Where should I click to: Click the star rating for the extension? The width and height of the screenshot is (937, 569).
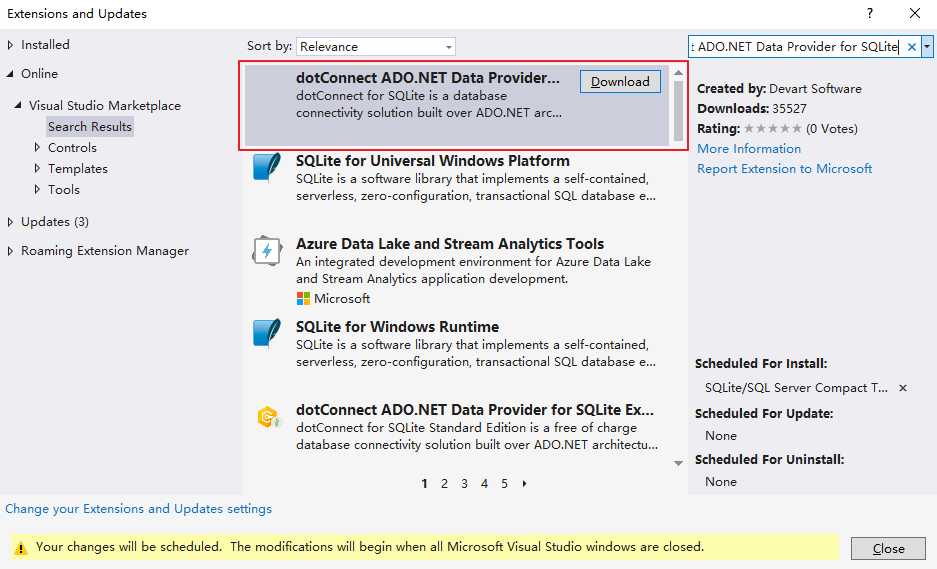tap(773, 129)
